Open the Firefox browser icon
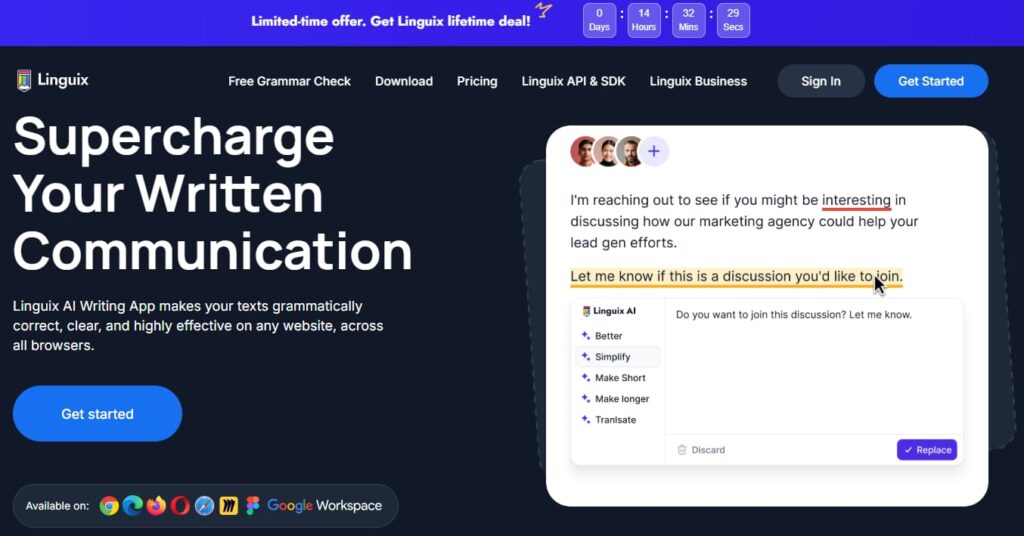Viewport: 1024px width, 536px height. click(x=156, y=506)
